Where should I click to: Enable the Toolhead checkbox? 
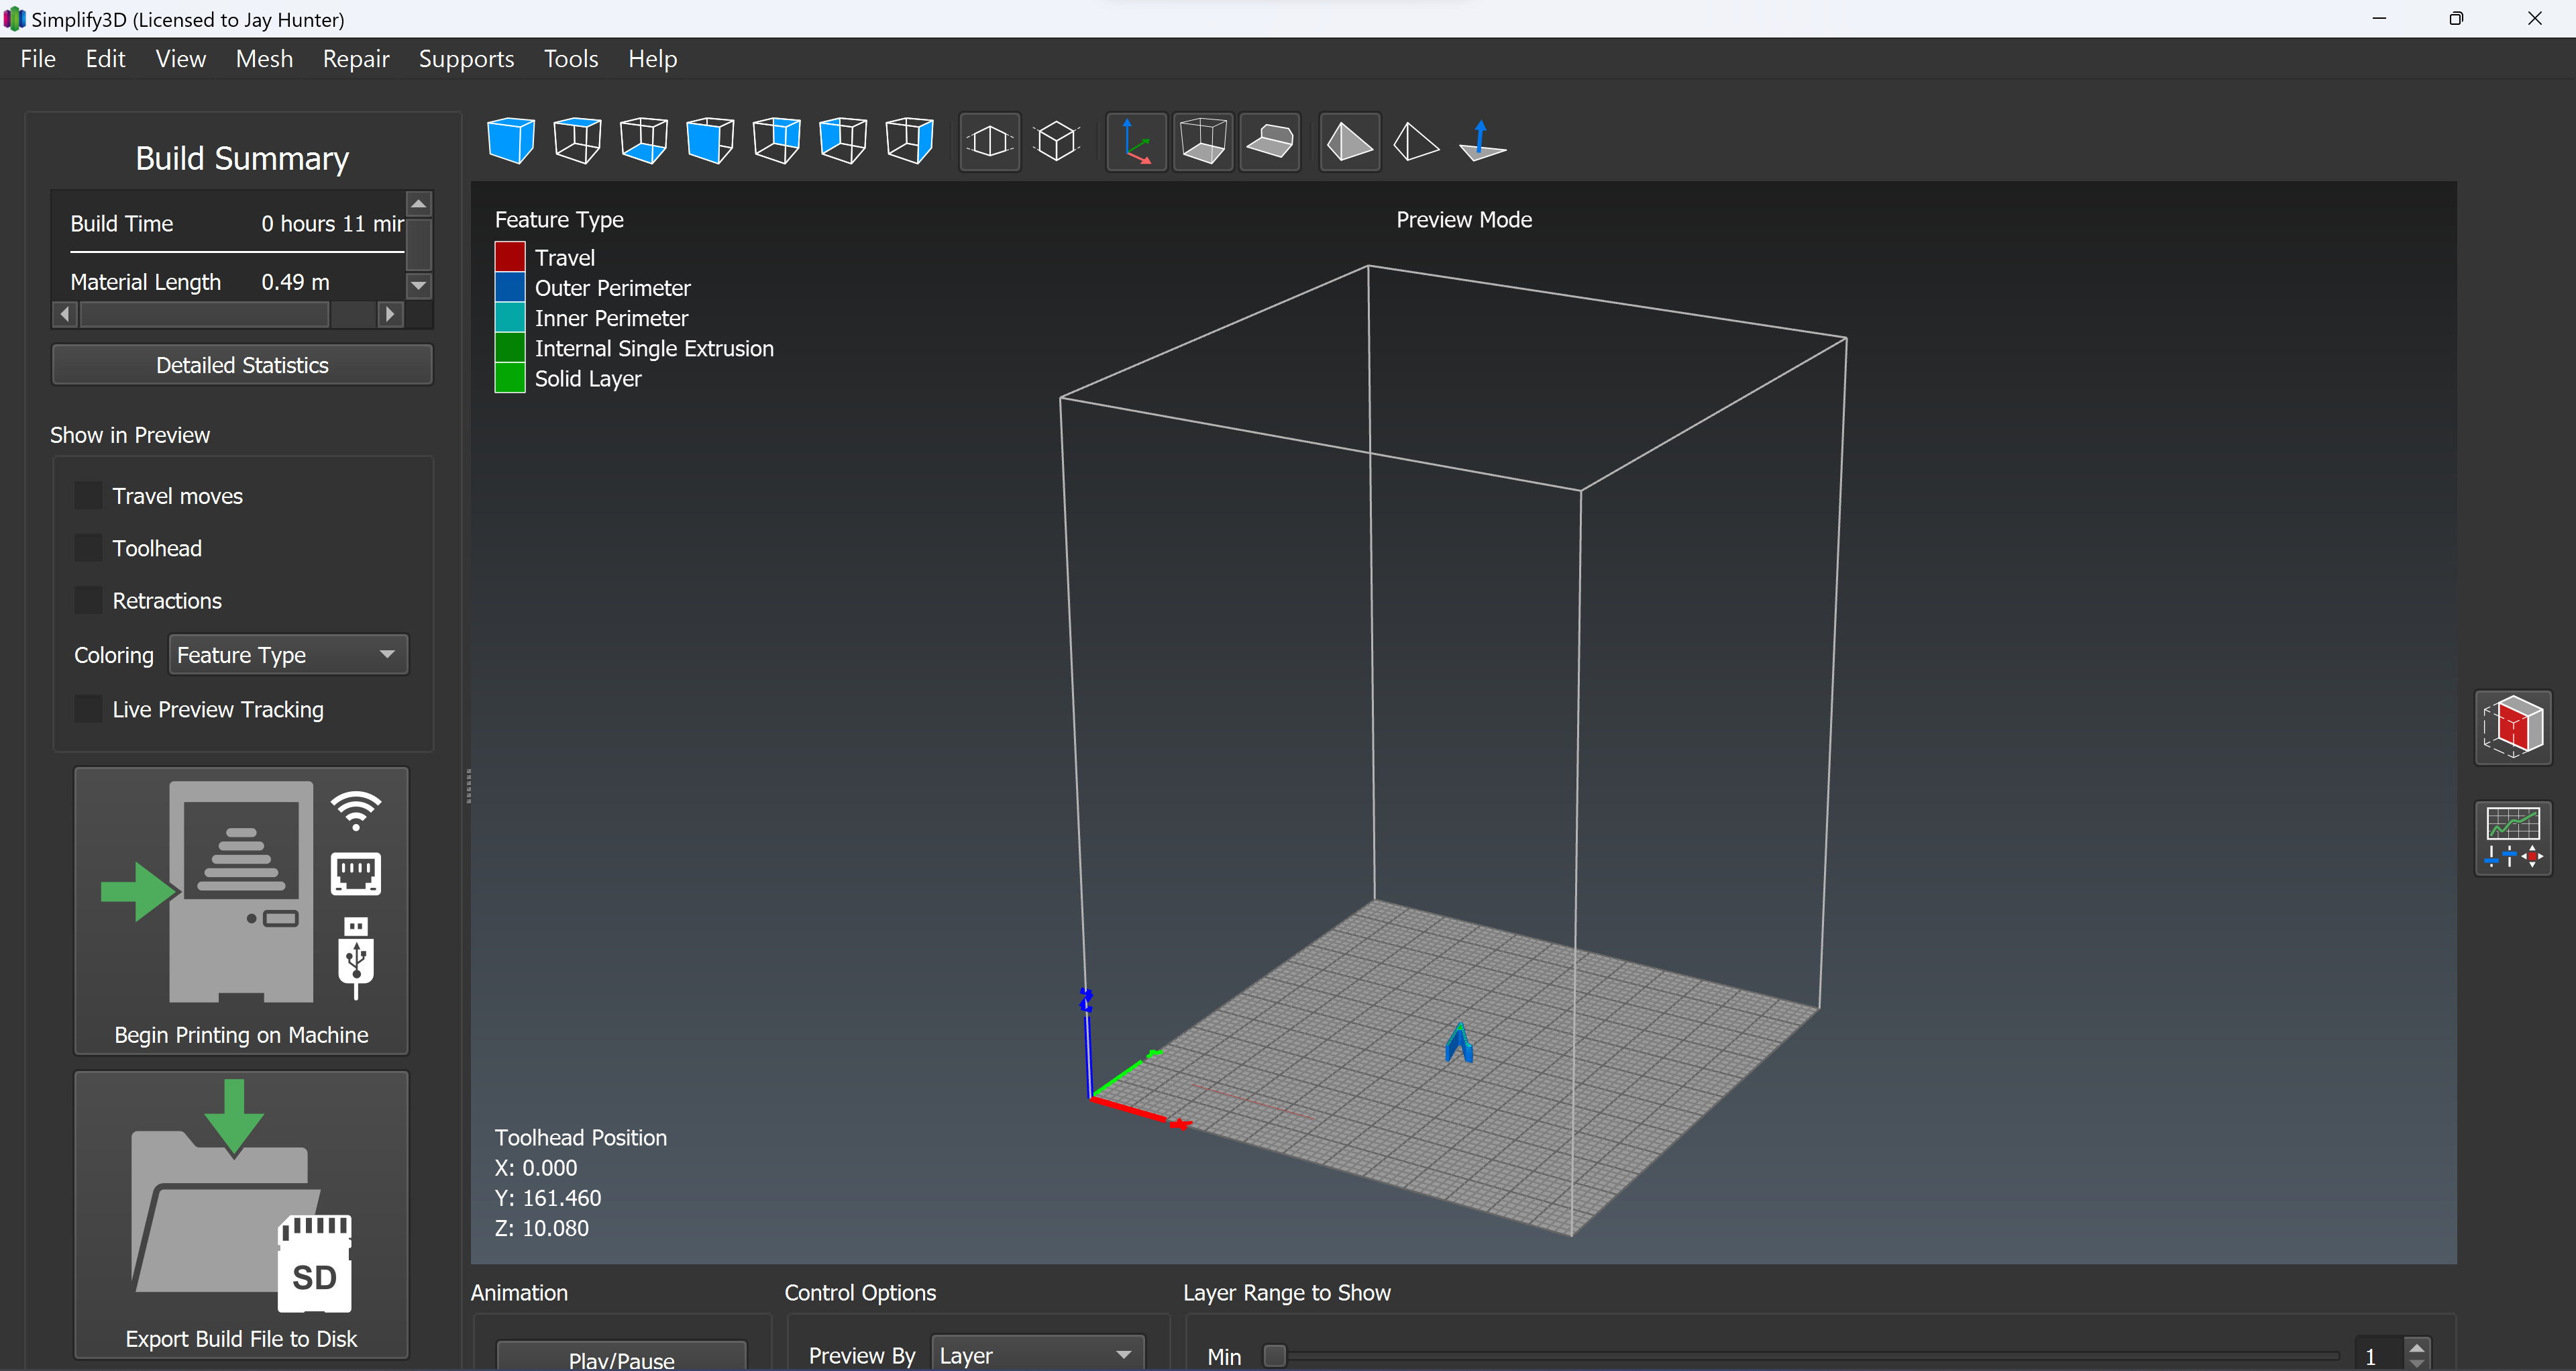89,548
